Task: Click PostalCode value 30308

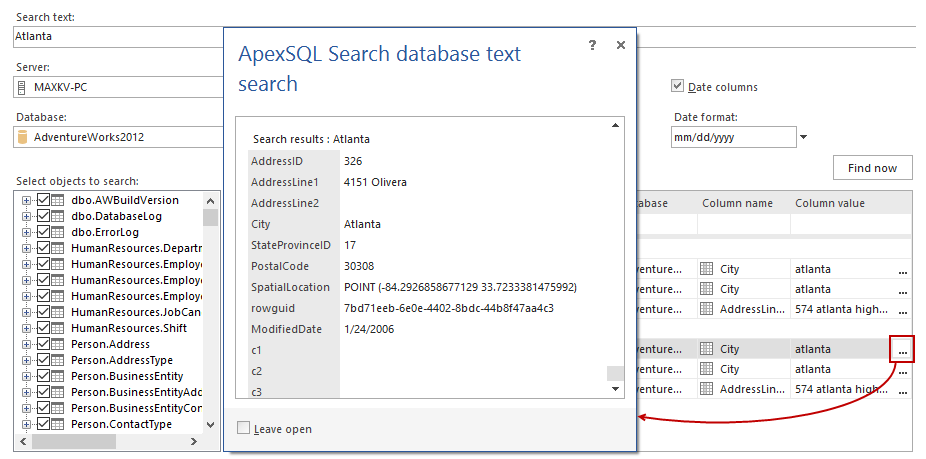Action: click(x=359, y=266)
